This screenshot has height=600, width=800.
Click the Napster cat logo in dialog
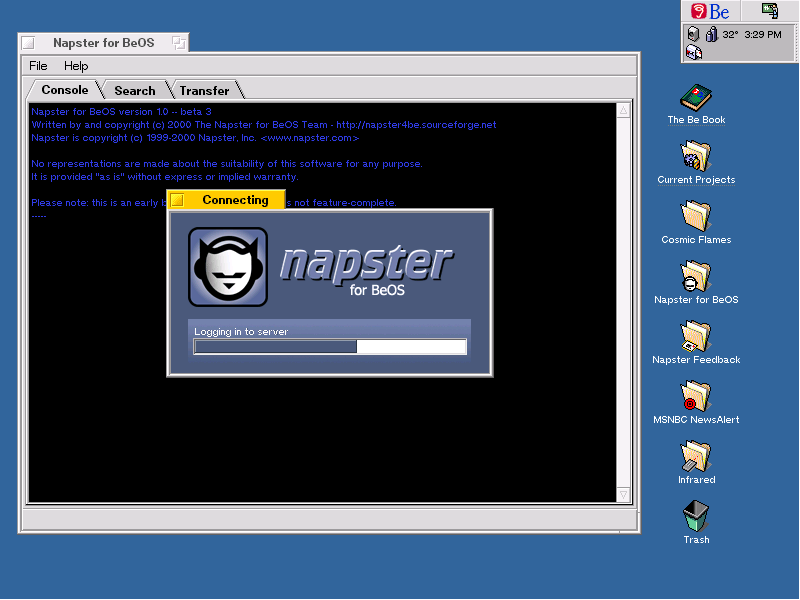tap(228, 267)
